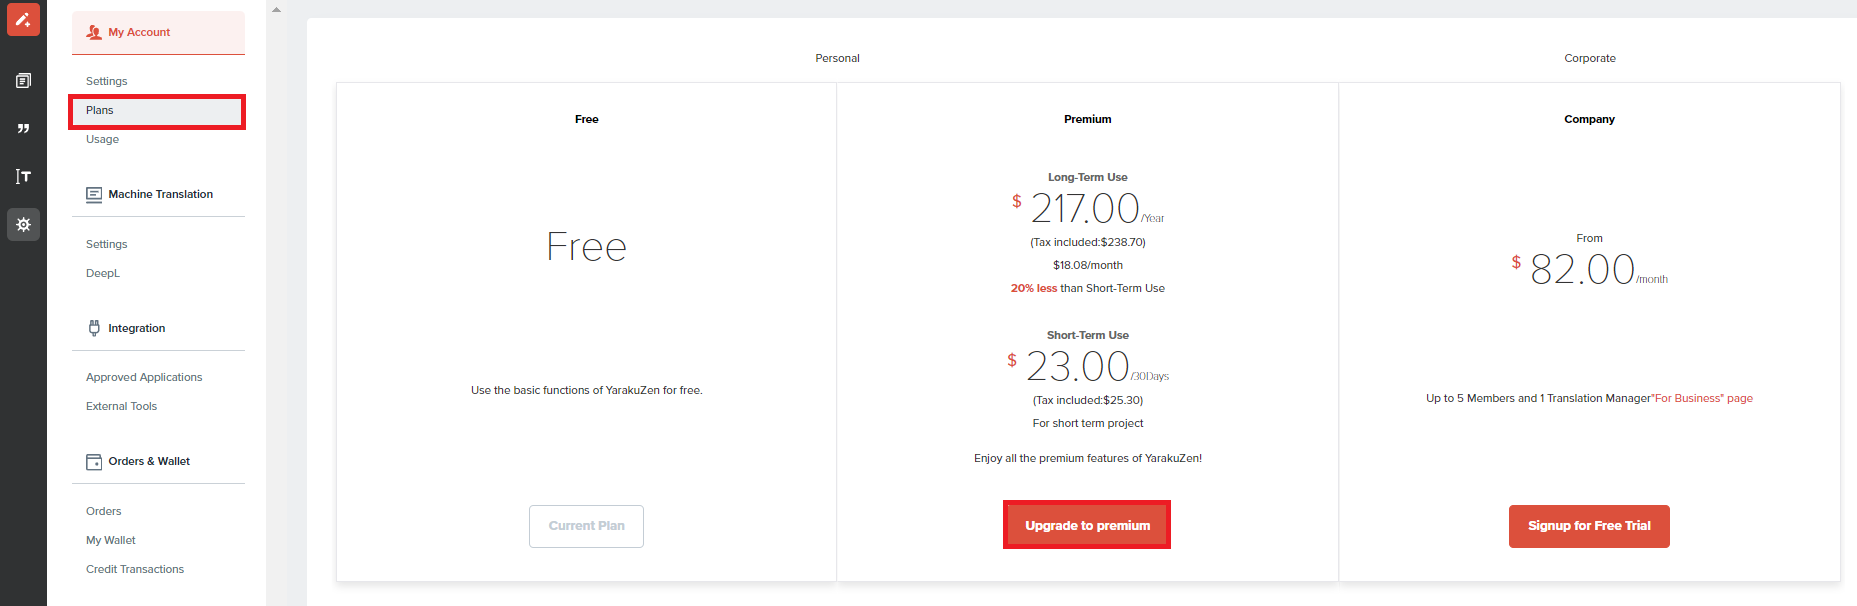Screen dimensions: 1857x606
Task: Follow the "For Business" page link
Action: coord(1702,398)
